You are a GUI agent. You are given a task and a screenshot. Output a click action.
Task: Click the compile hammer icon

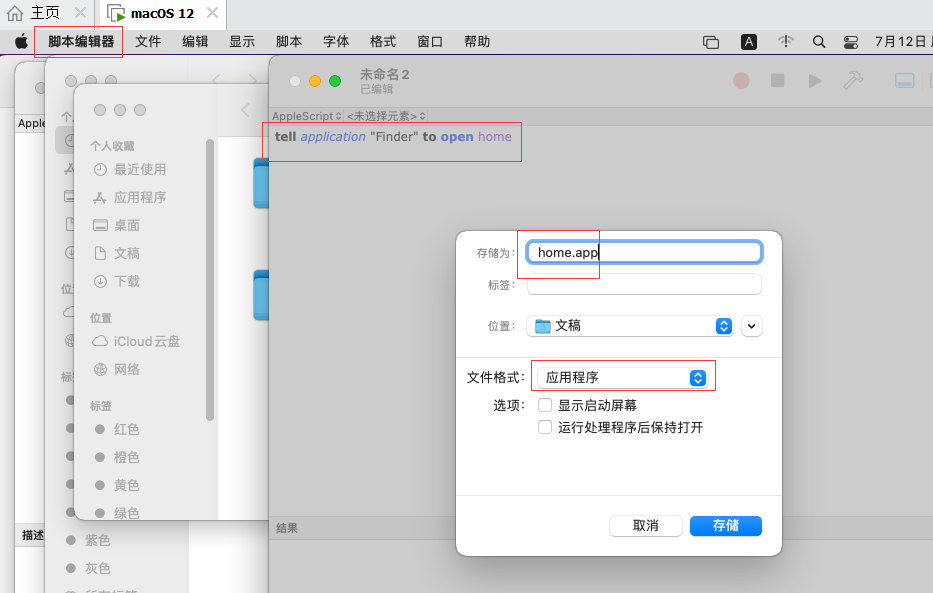[853, 80]
